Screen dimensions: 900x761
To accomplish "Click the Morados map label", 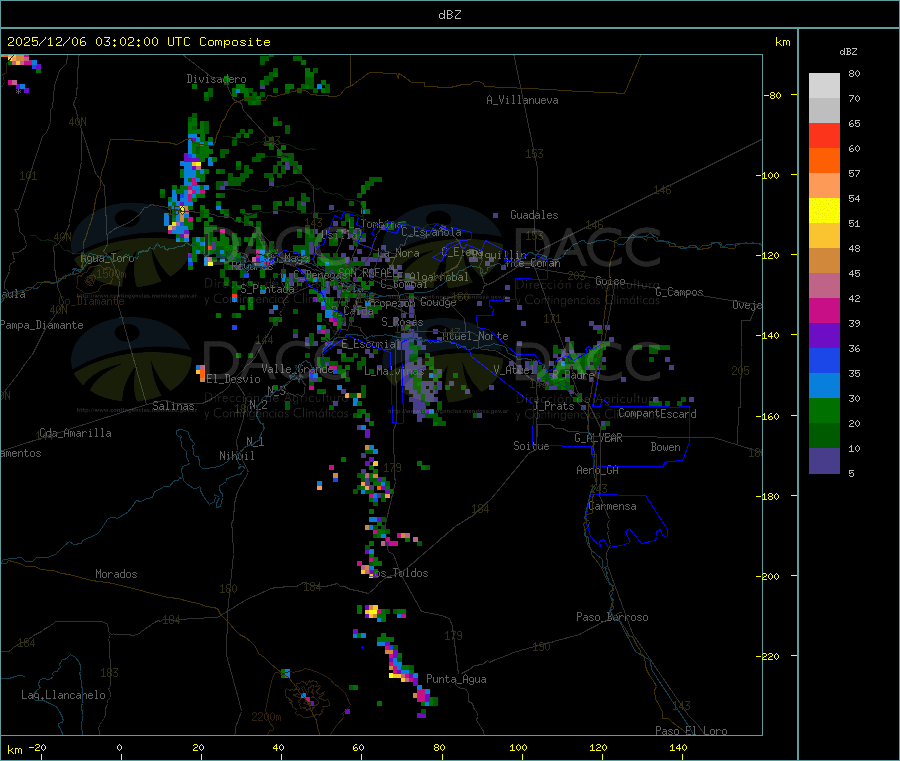I will [x=116, y=574].
